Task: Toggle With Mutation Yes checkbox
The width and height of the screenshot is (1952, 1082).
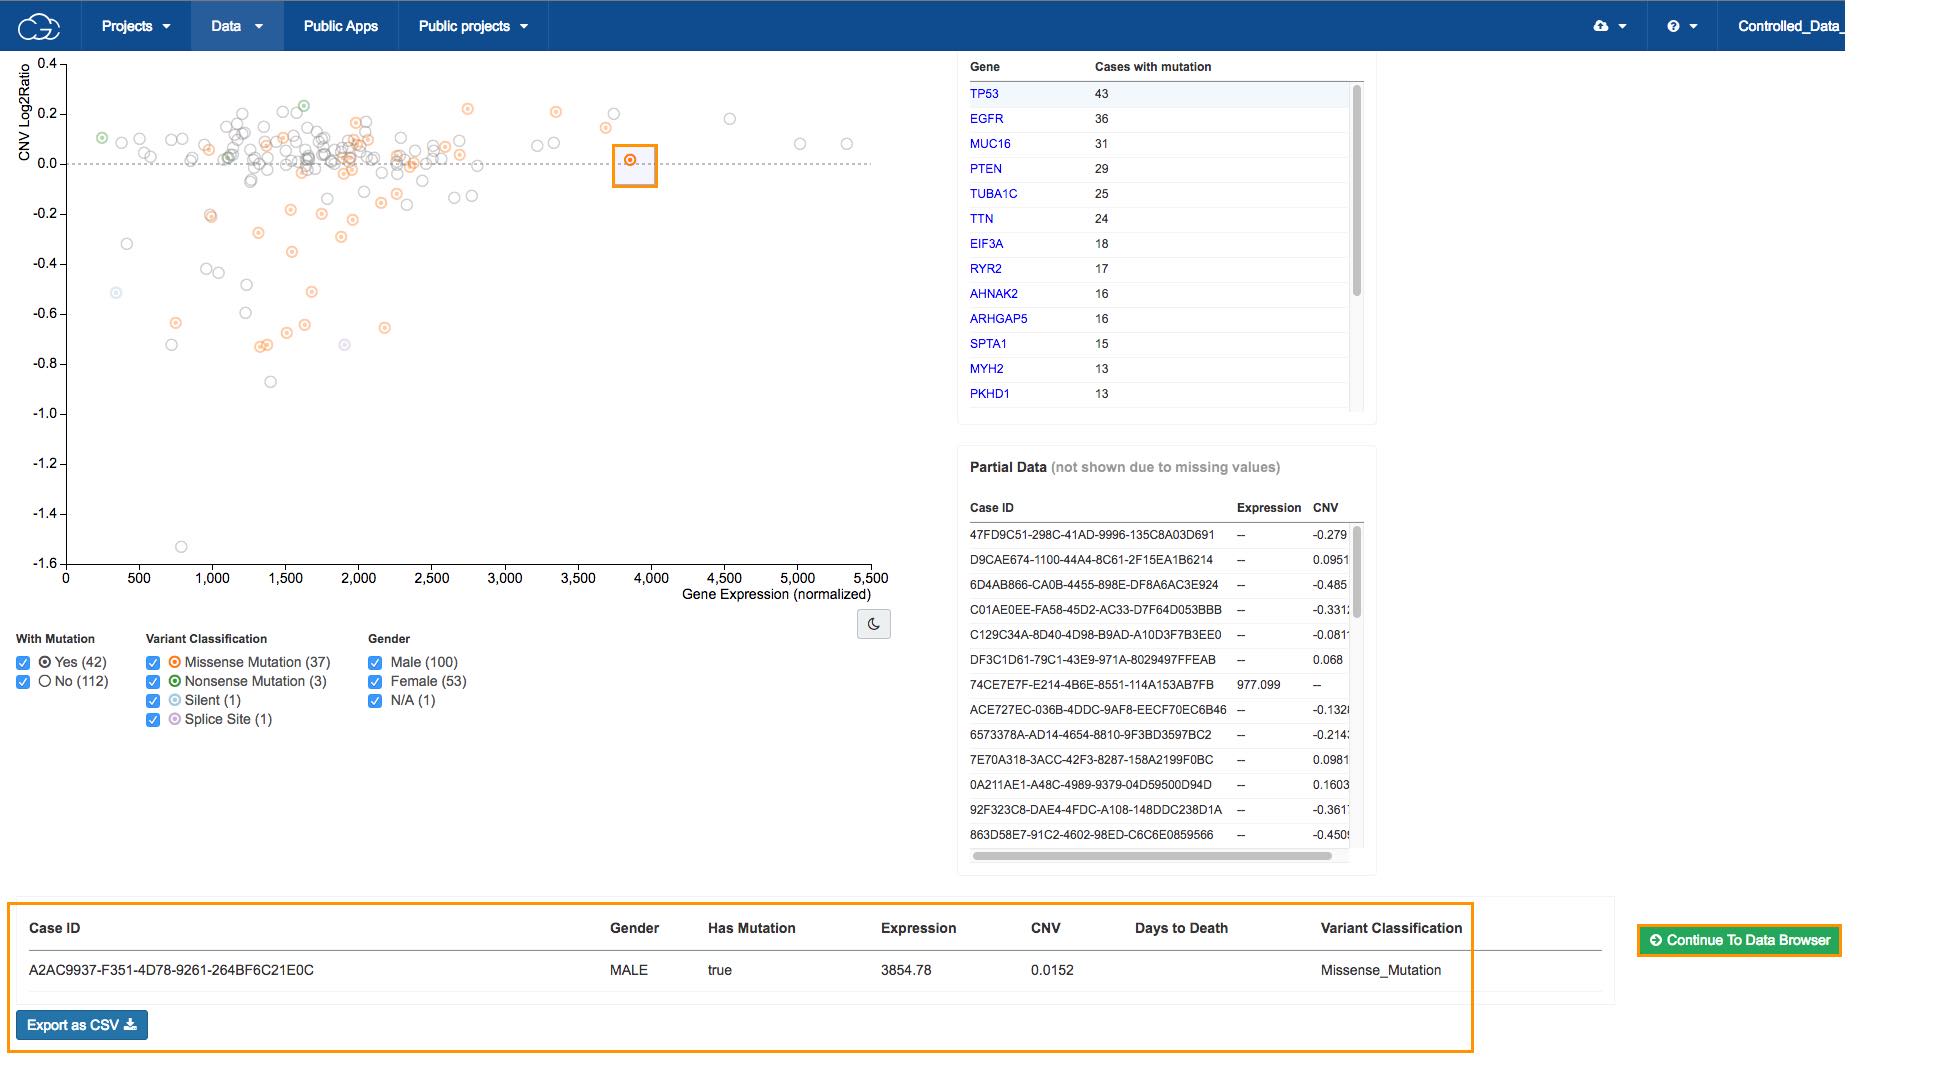Action: [x=23, y=663]
